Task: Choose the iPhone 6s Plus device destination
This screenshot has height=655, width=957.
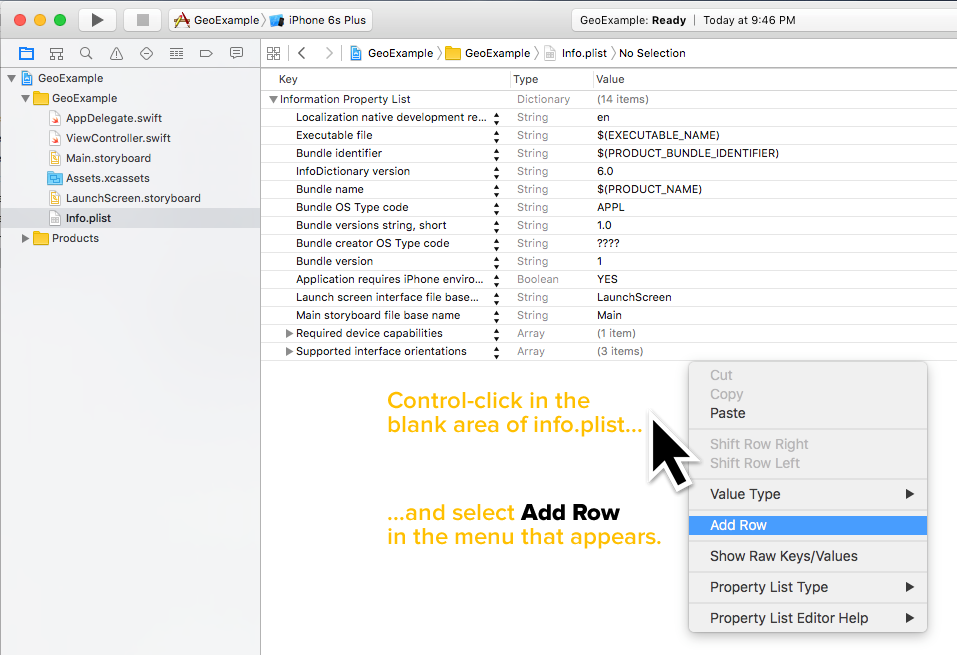Action: [318, 20]
